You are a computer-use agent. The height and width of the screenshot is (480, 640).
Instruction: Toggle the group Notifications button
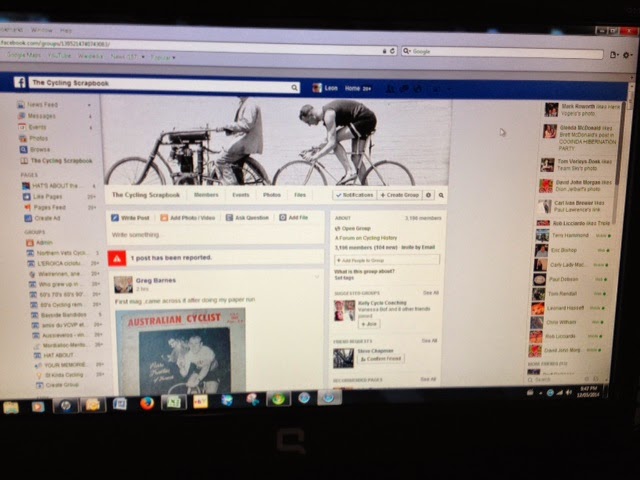(354, 195)
